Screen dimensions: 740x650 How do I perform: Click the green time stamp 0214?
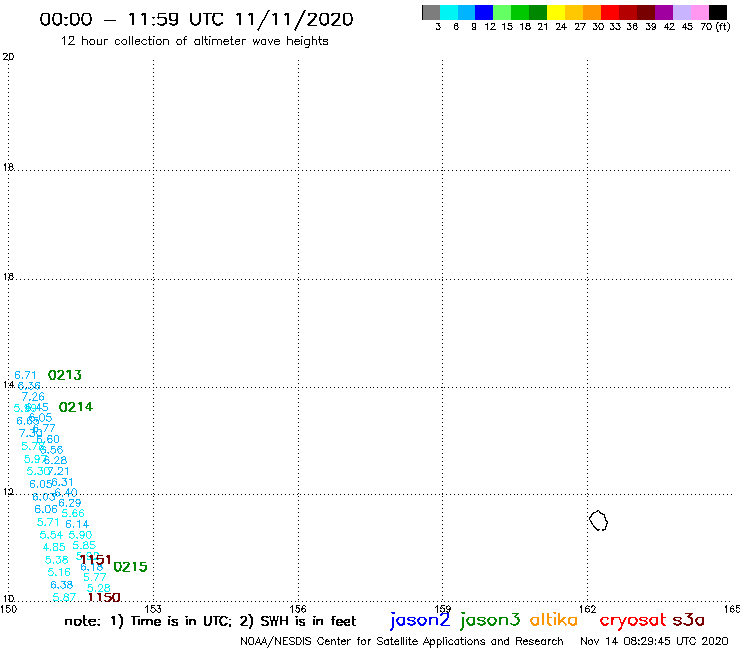pyautogui.click(x=76, y=407)
